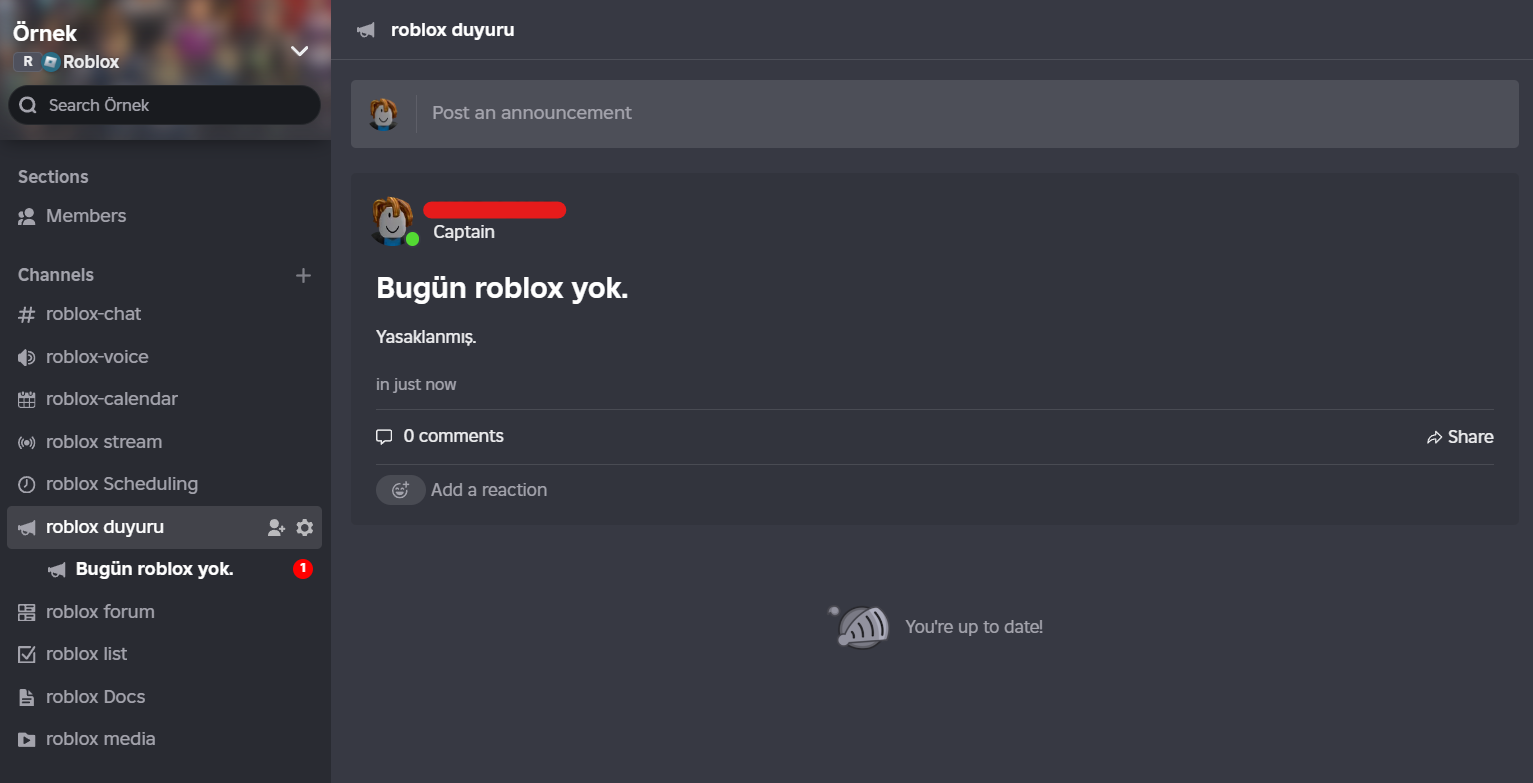Click the Share arrow icon
The height and width of the screenshot is (783, 1533).
(1435, 438)
